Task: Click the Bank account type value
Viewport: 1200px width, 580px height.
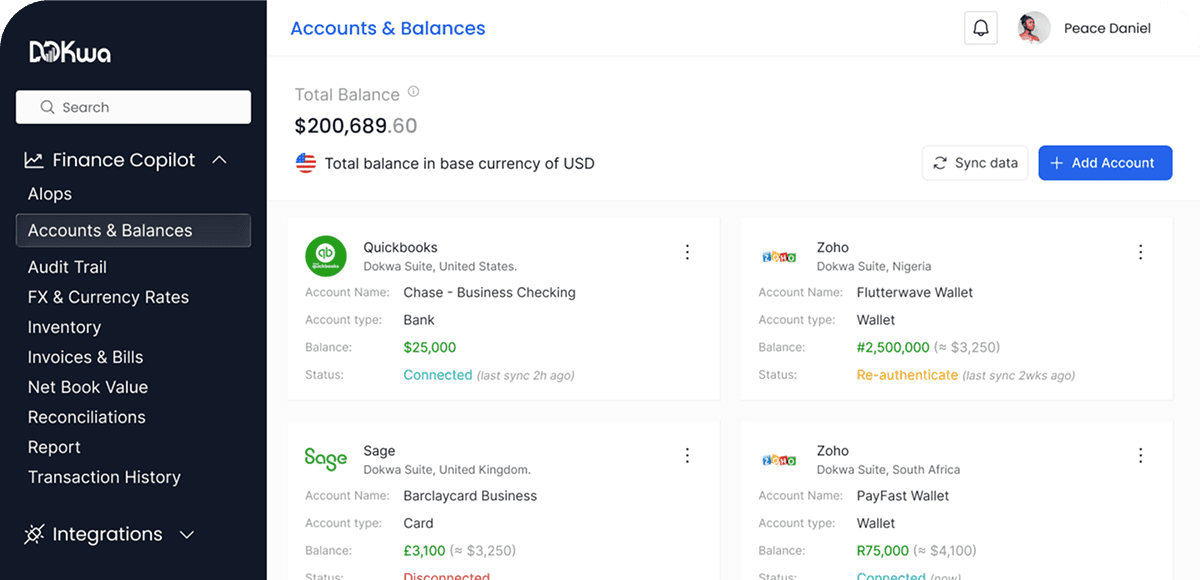Action: (x=419, y=320)
